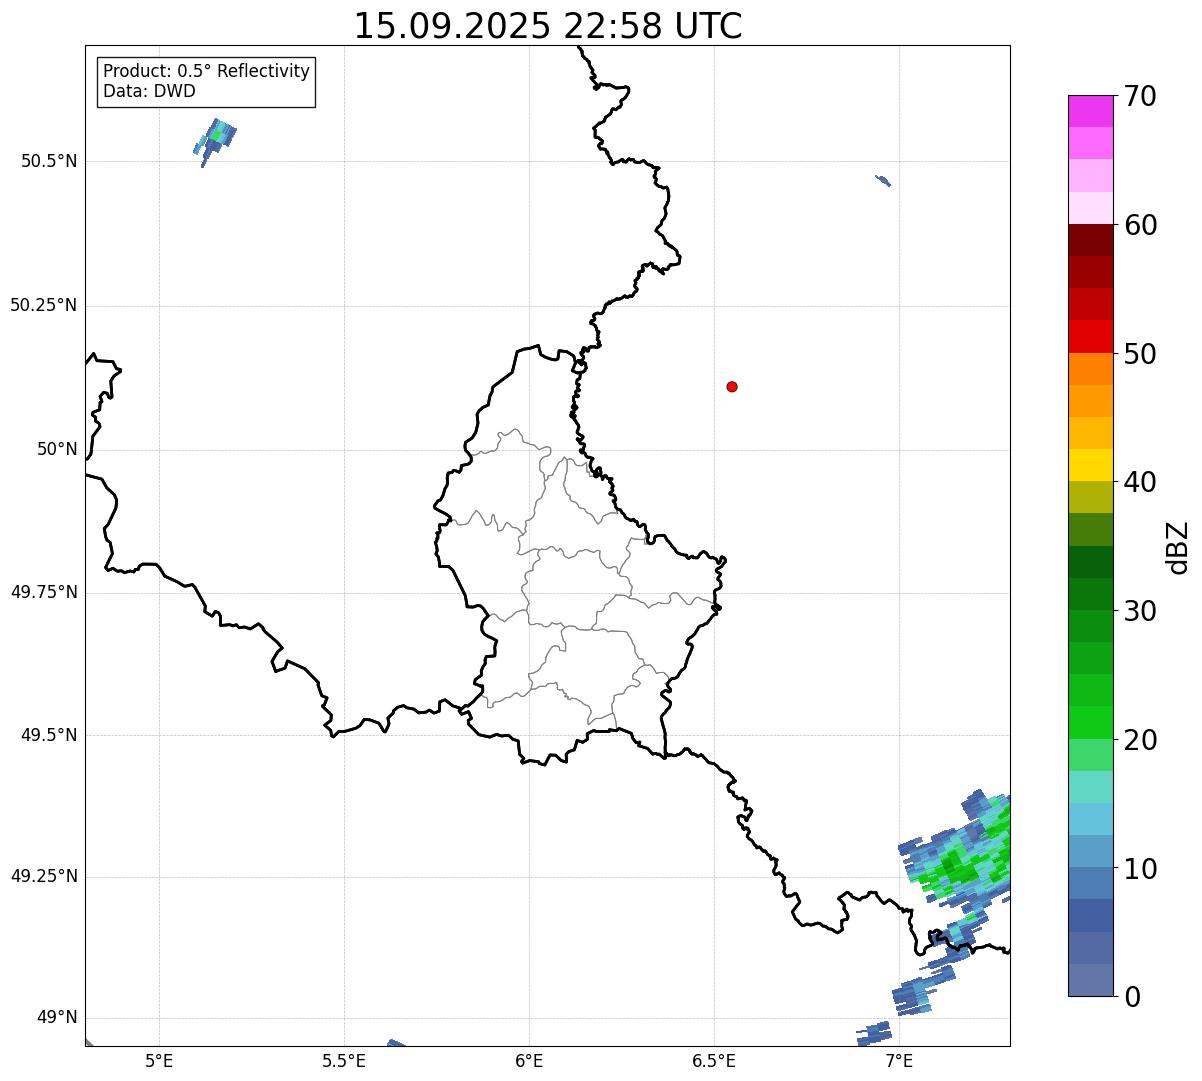Click the 50 tick on colorbar
The width and height of the screenshot is (1202, 1081).
[x=1140, y=354]
